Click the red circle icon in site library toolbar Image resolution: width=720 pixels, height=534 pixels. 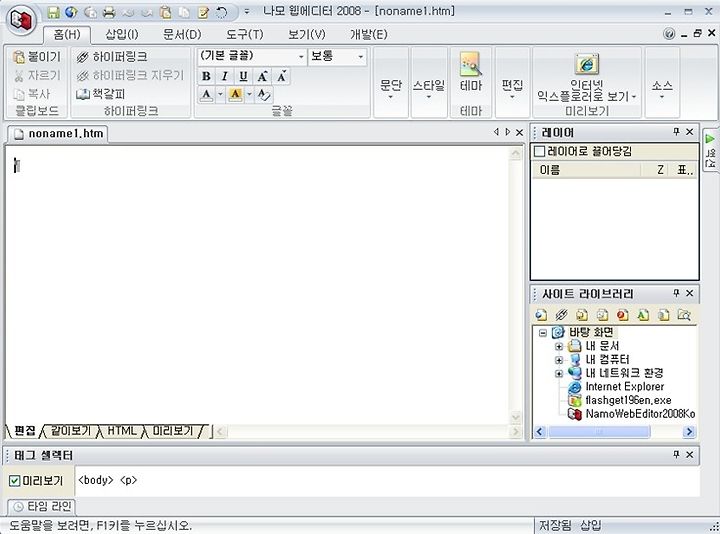pyautogui.click(x=623, y=315)
